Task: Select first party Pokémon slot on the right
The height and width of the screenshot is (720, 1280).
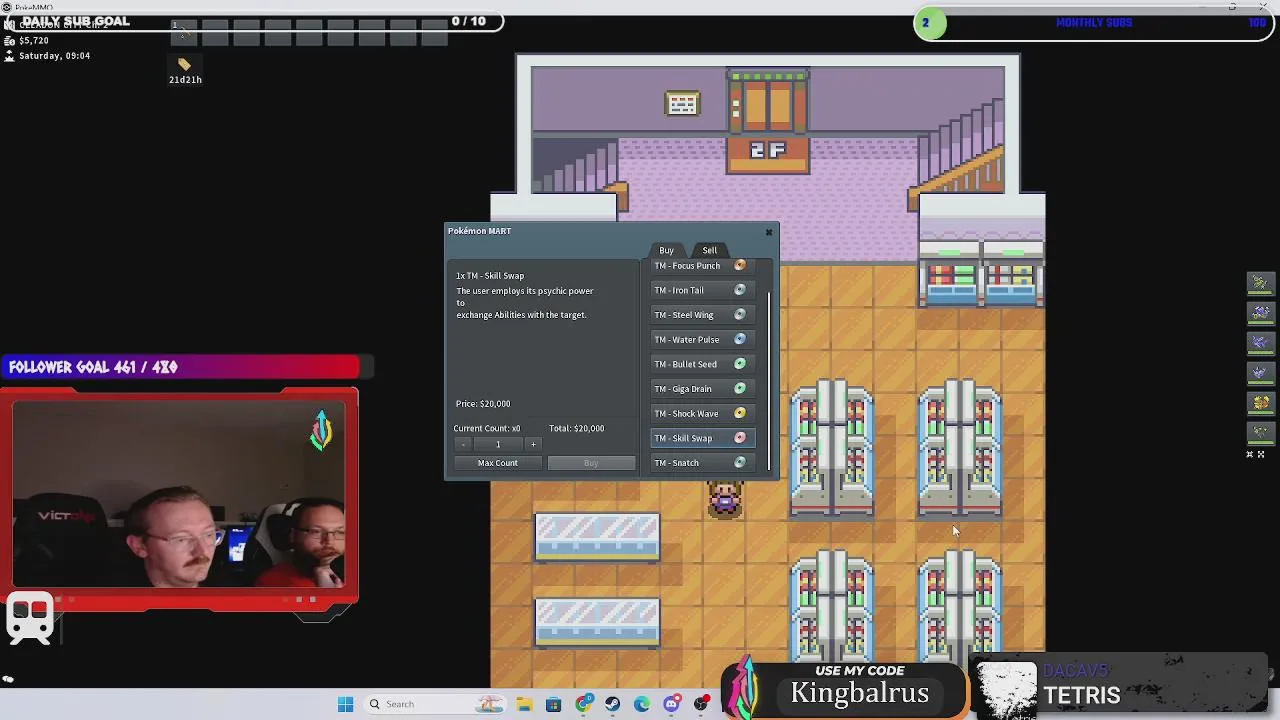Action: (x=1260, y=283)
